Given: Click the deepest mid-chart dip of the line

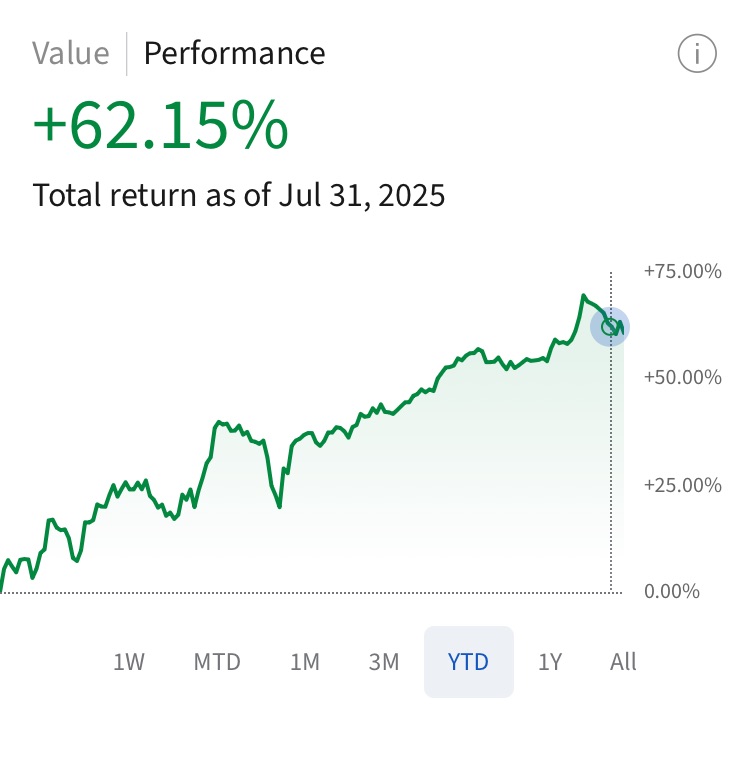Looking at the screenshot, I should point(279,506).
